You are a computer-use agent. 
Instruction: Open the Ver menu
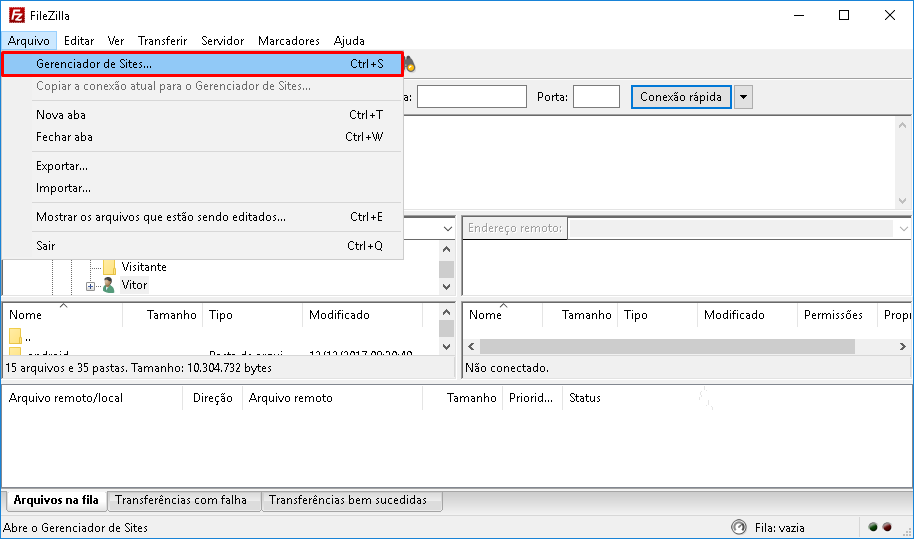tap(115, 41)
